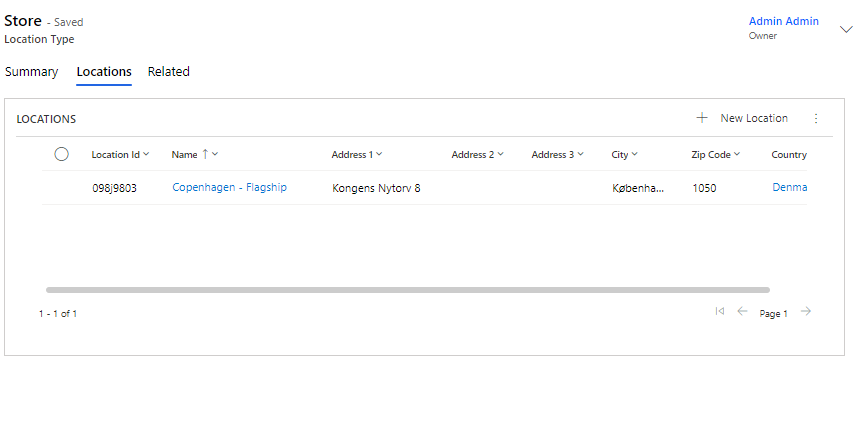Open Address 1 column dropdown
The height and width of the screenshot is (435, 867).
click(x=379, y=154)
